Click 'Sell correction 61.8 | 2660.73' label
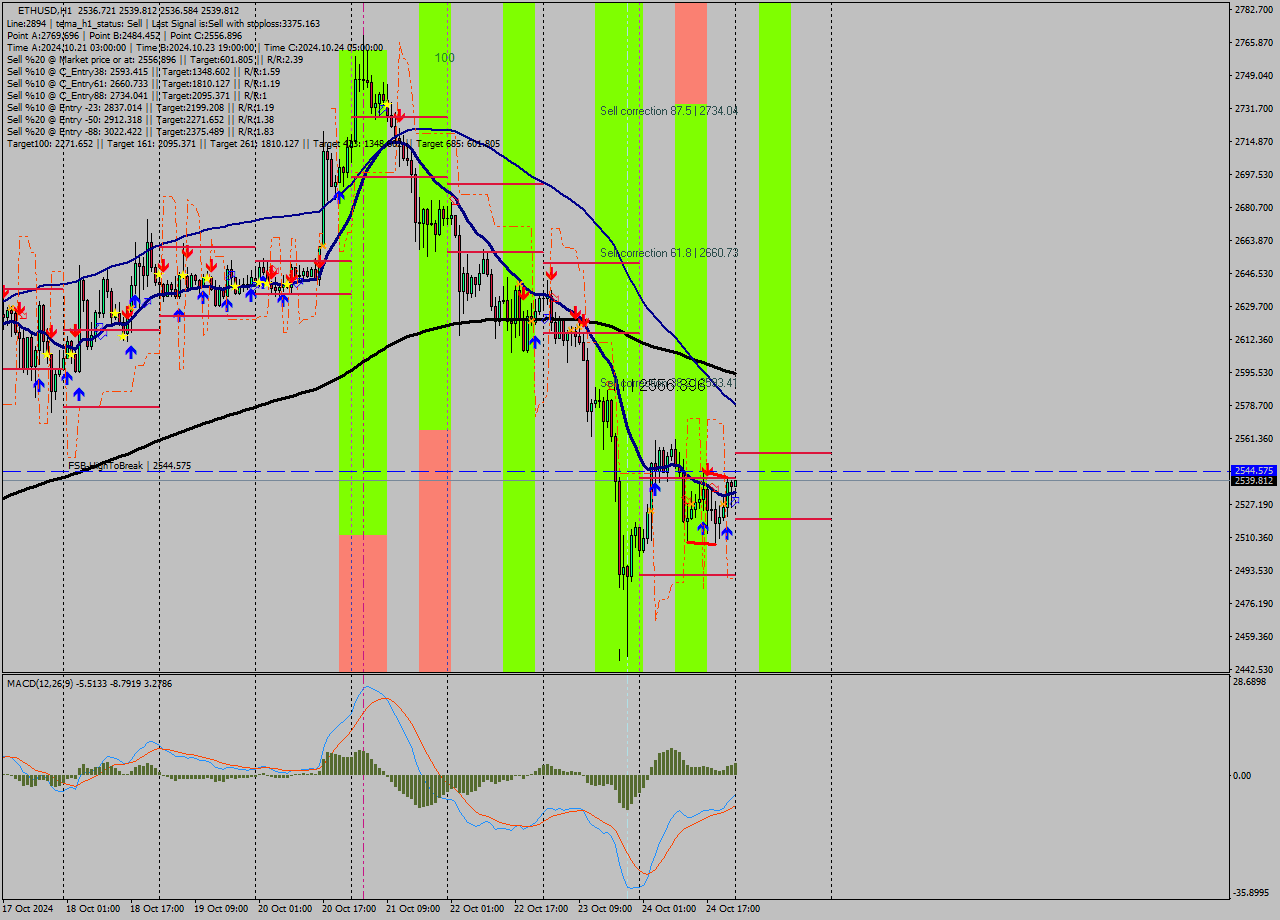Screen dimensions: 1280x920 (x=669, y=253)
